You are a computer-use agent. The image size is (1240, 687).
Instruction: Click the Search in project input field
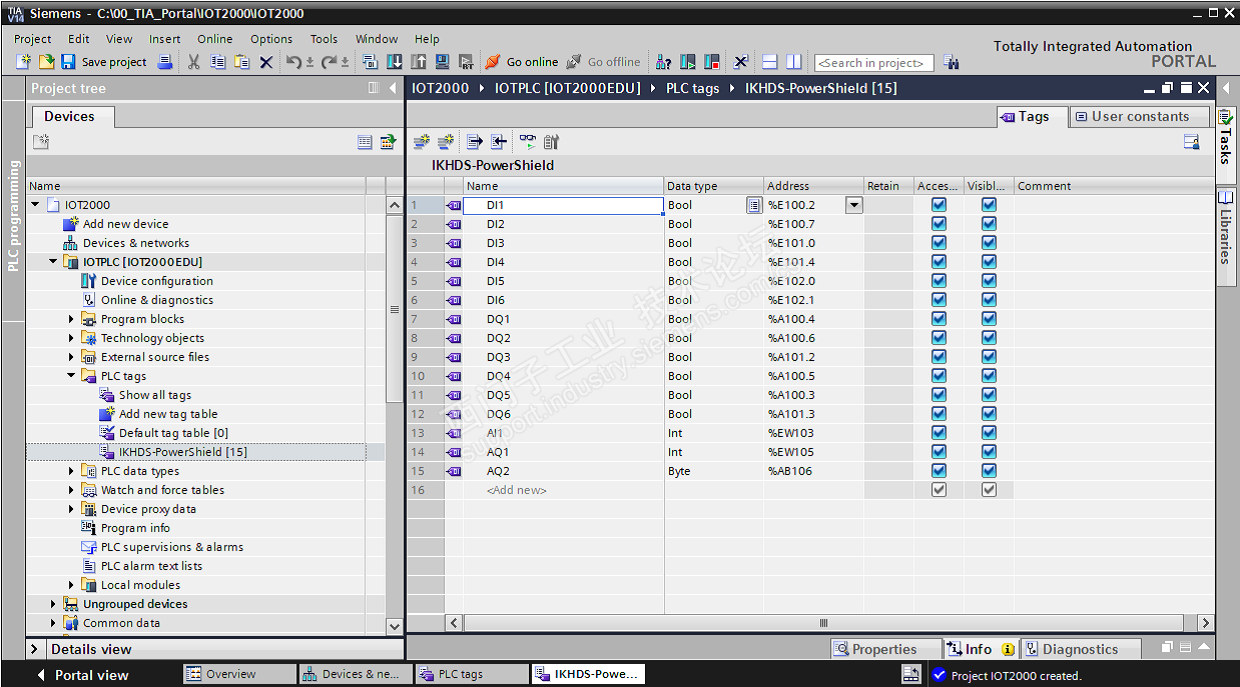874,63
